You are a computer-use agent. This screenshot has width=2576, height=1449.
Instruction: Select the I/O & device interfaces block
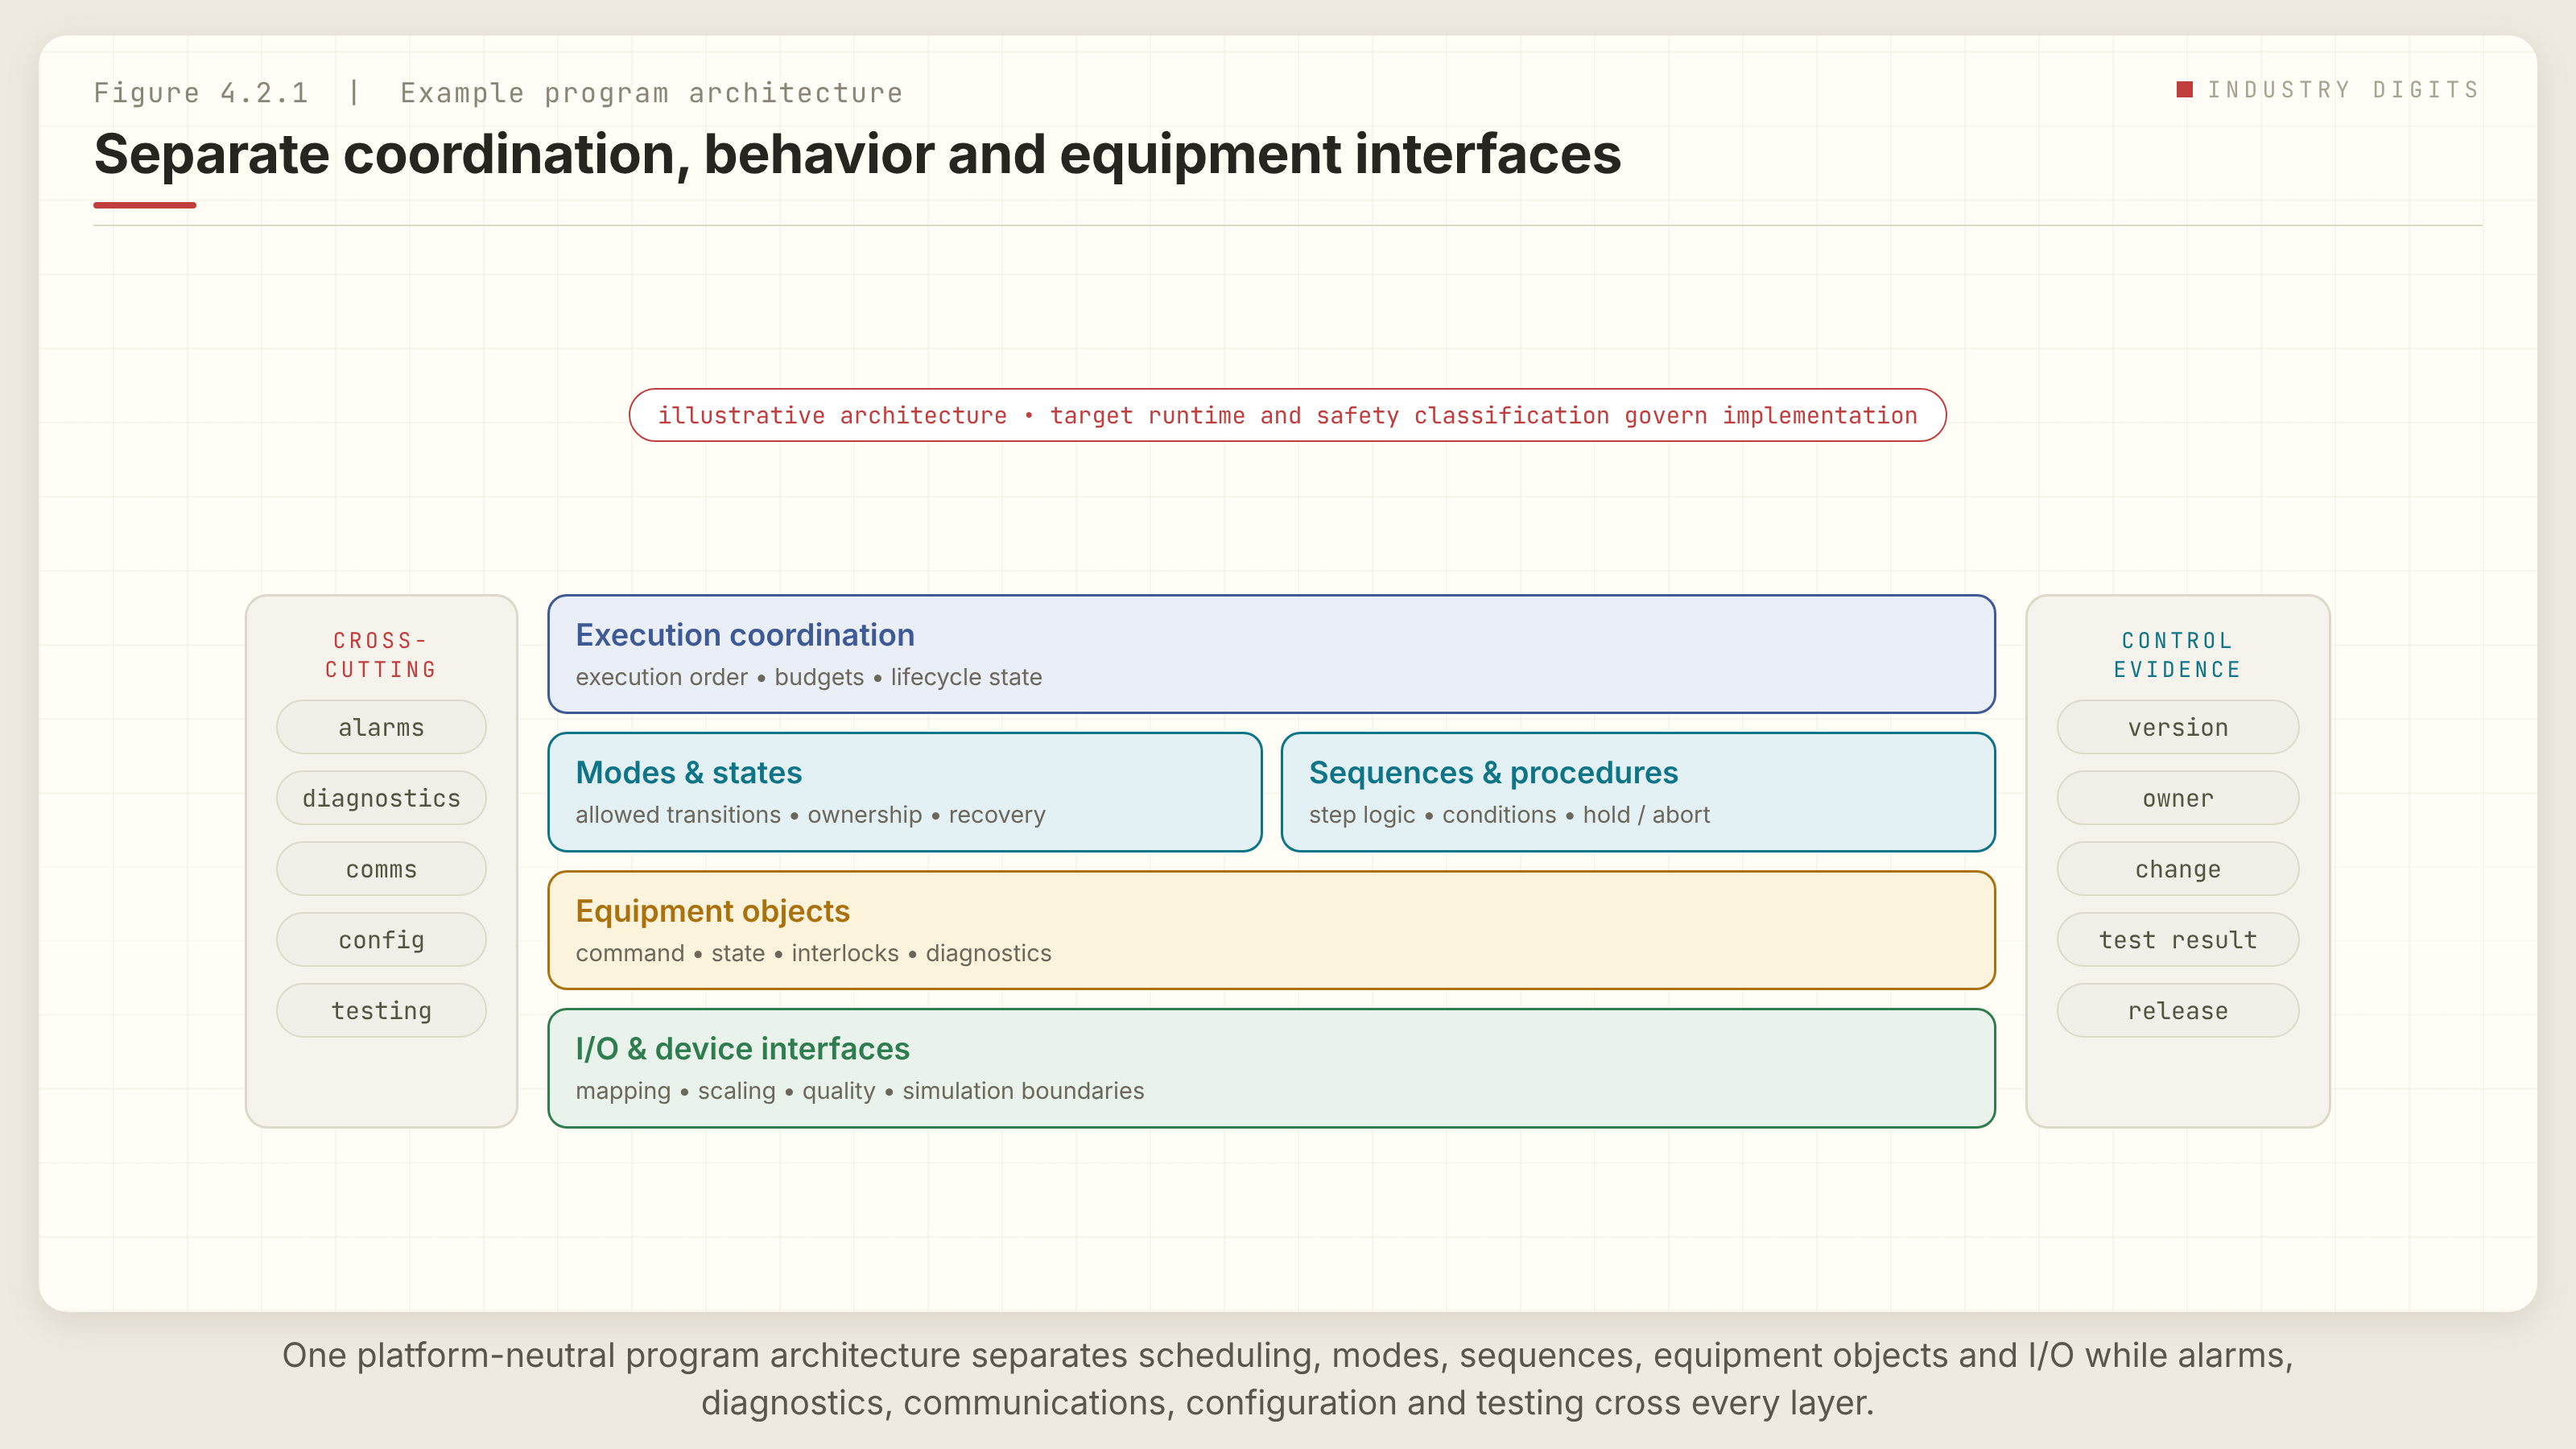point(1271,1068)
